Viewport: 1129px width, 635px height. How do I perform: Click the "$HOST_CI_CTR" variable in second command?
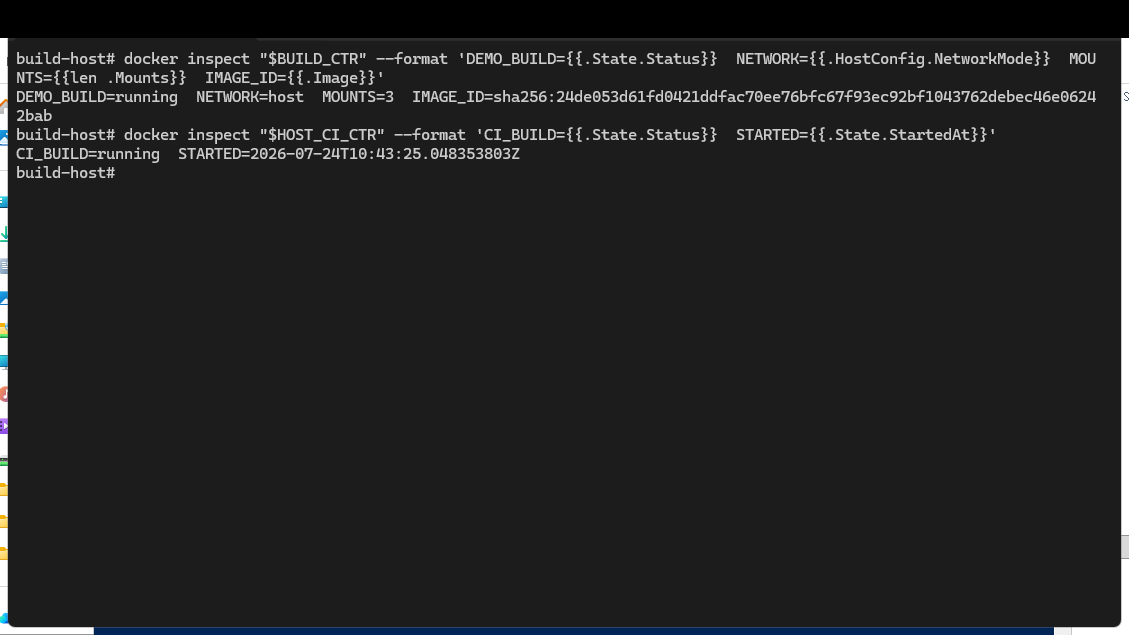point(322,135)
